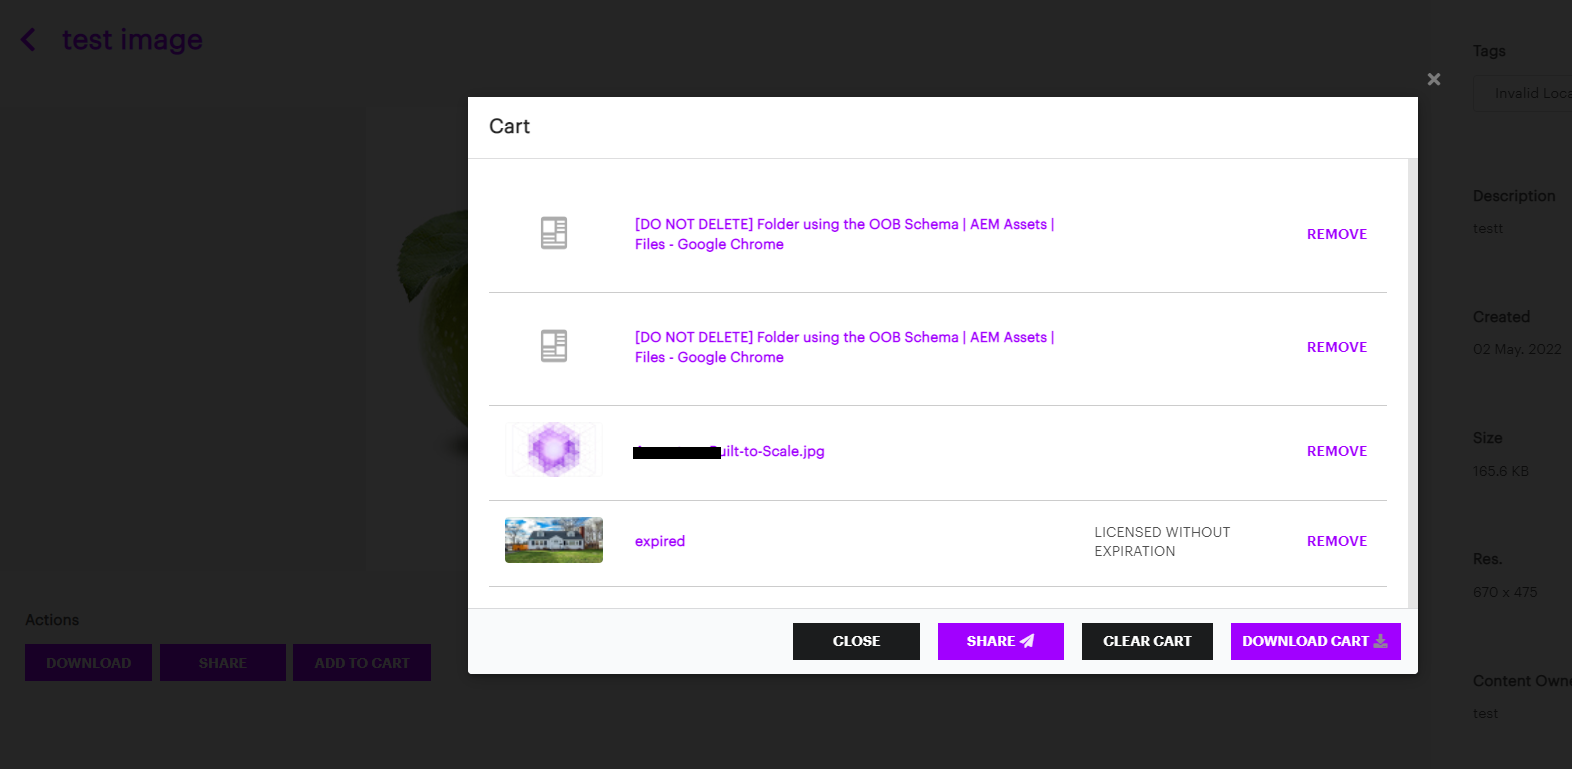Open first DO NOT DELETE Folder link

tap(844, 234)
